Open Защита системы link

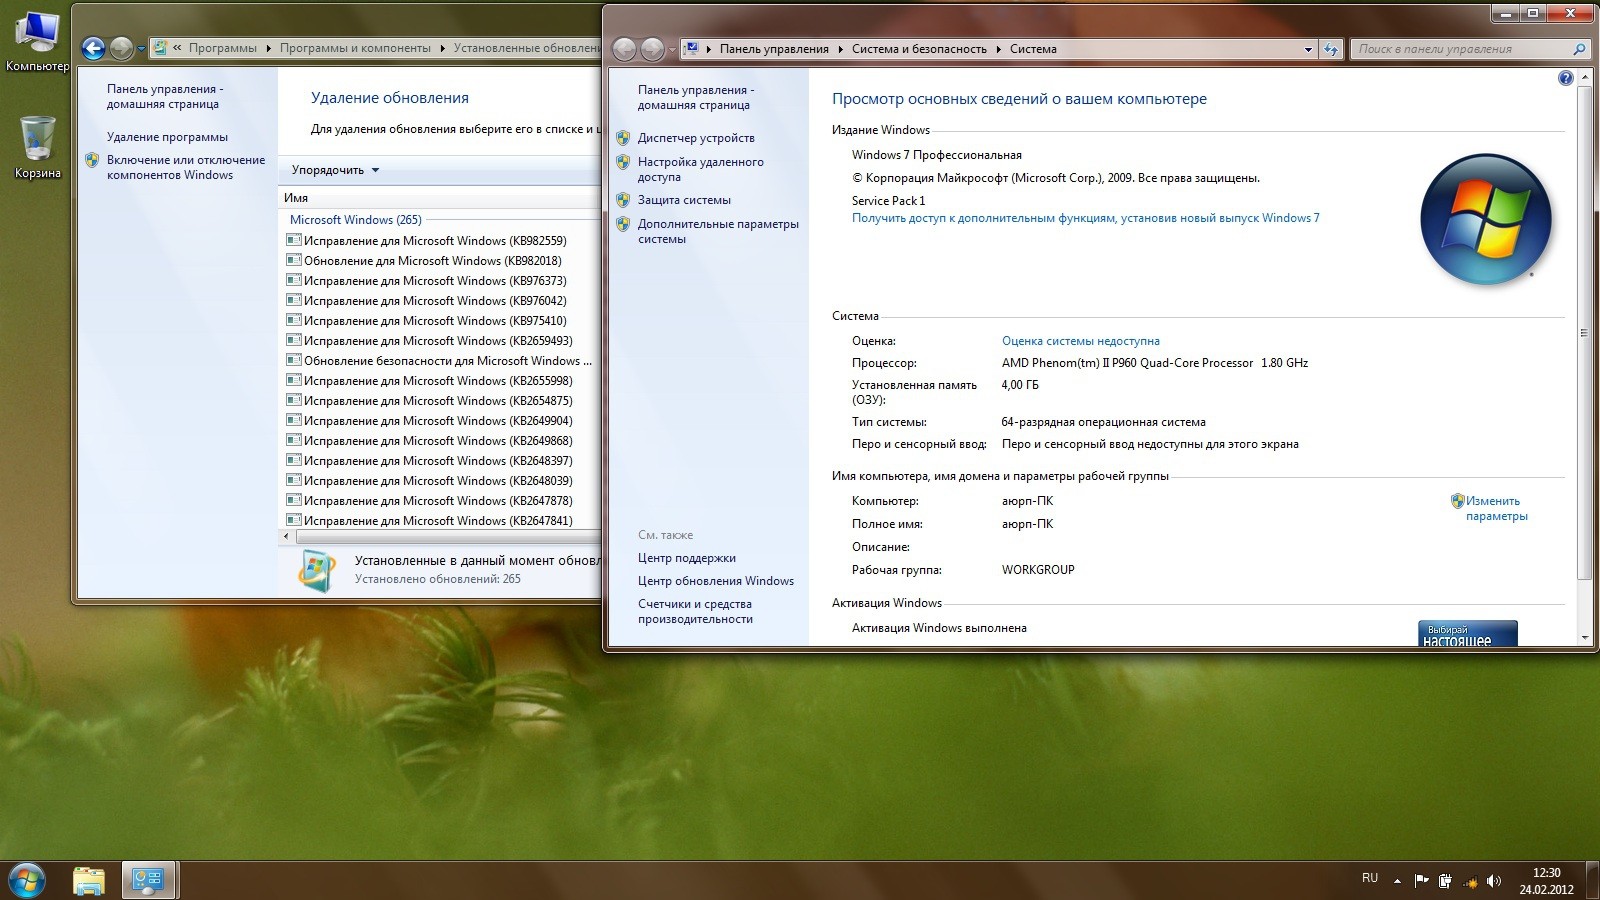684,200
